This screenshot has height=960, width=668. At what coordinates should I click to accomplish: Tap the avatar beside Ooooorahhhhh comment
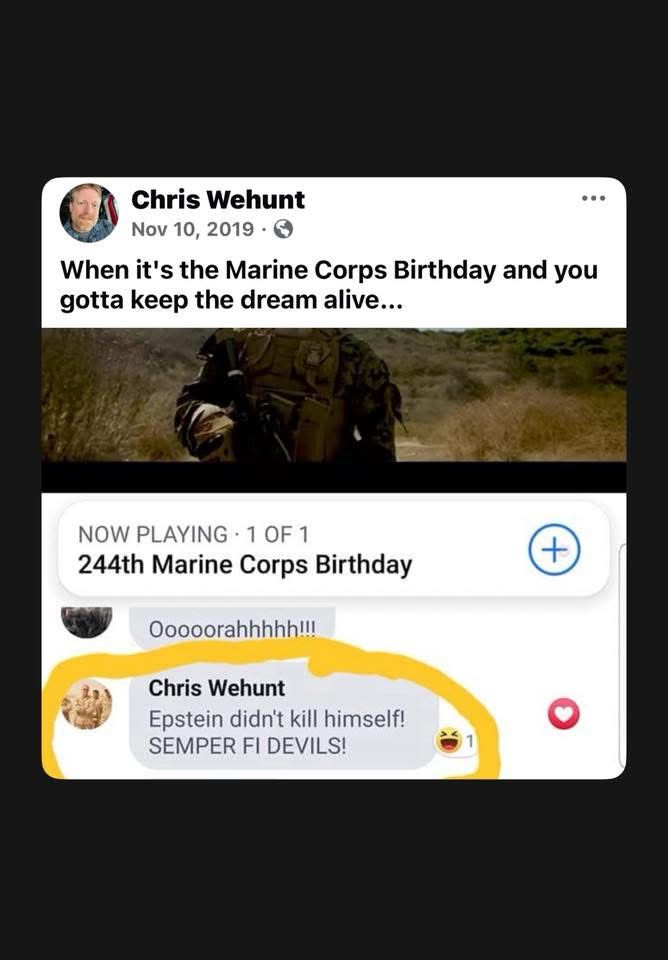(87, 621)
